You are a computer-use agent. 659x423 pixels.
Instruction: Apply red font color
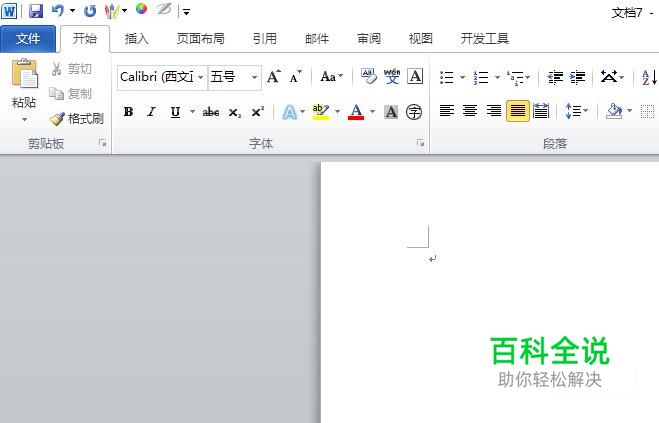pos(356,112)
